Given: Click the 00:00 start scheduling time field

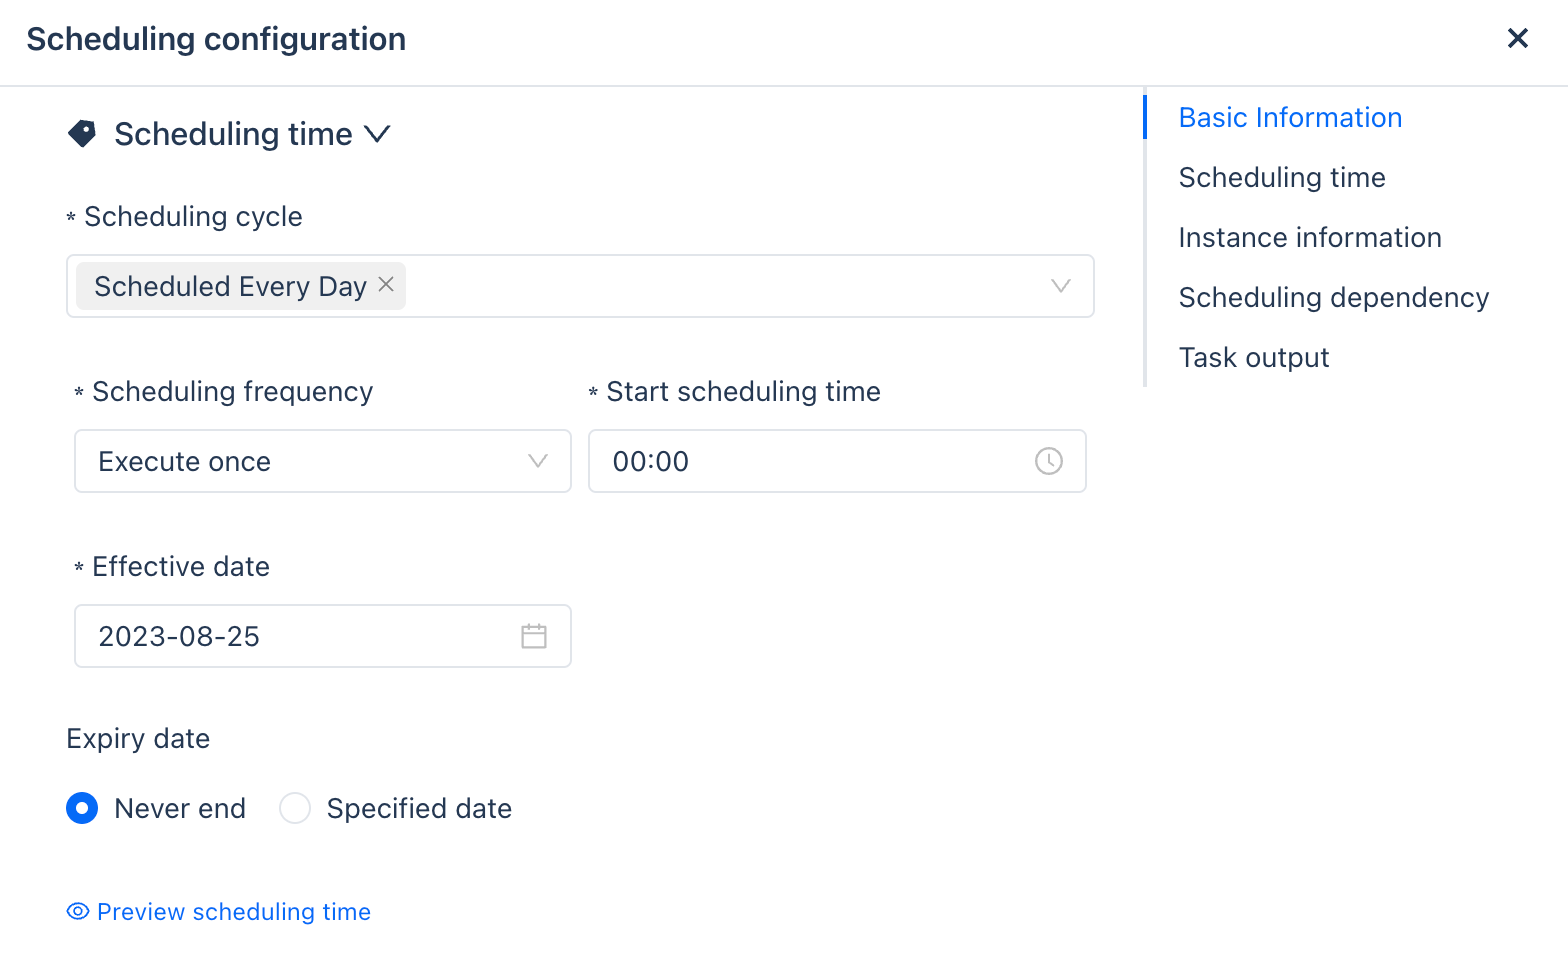Looking at the screenshot, I should 810,461.
